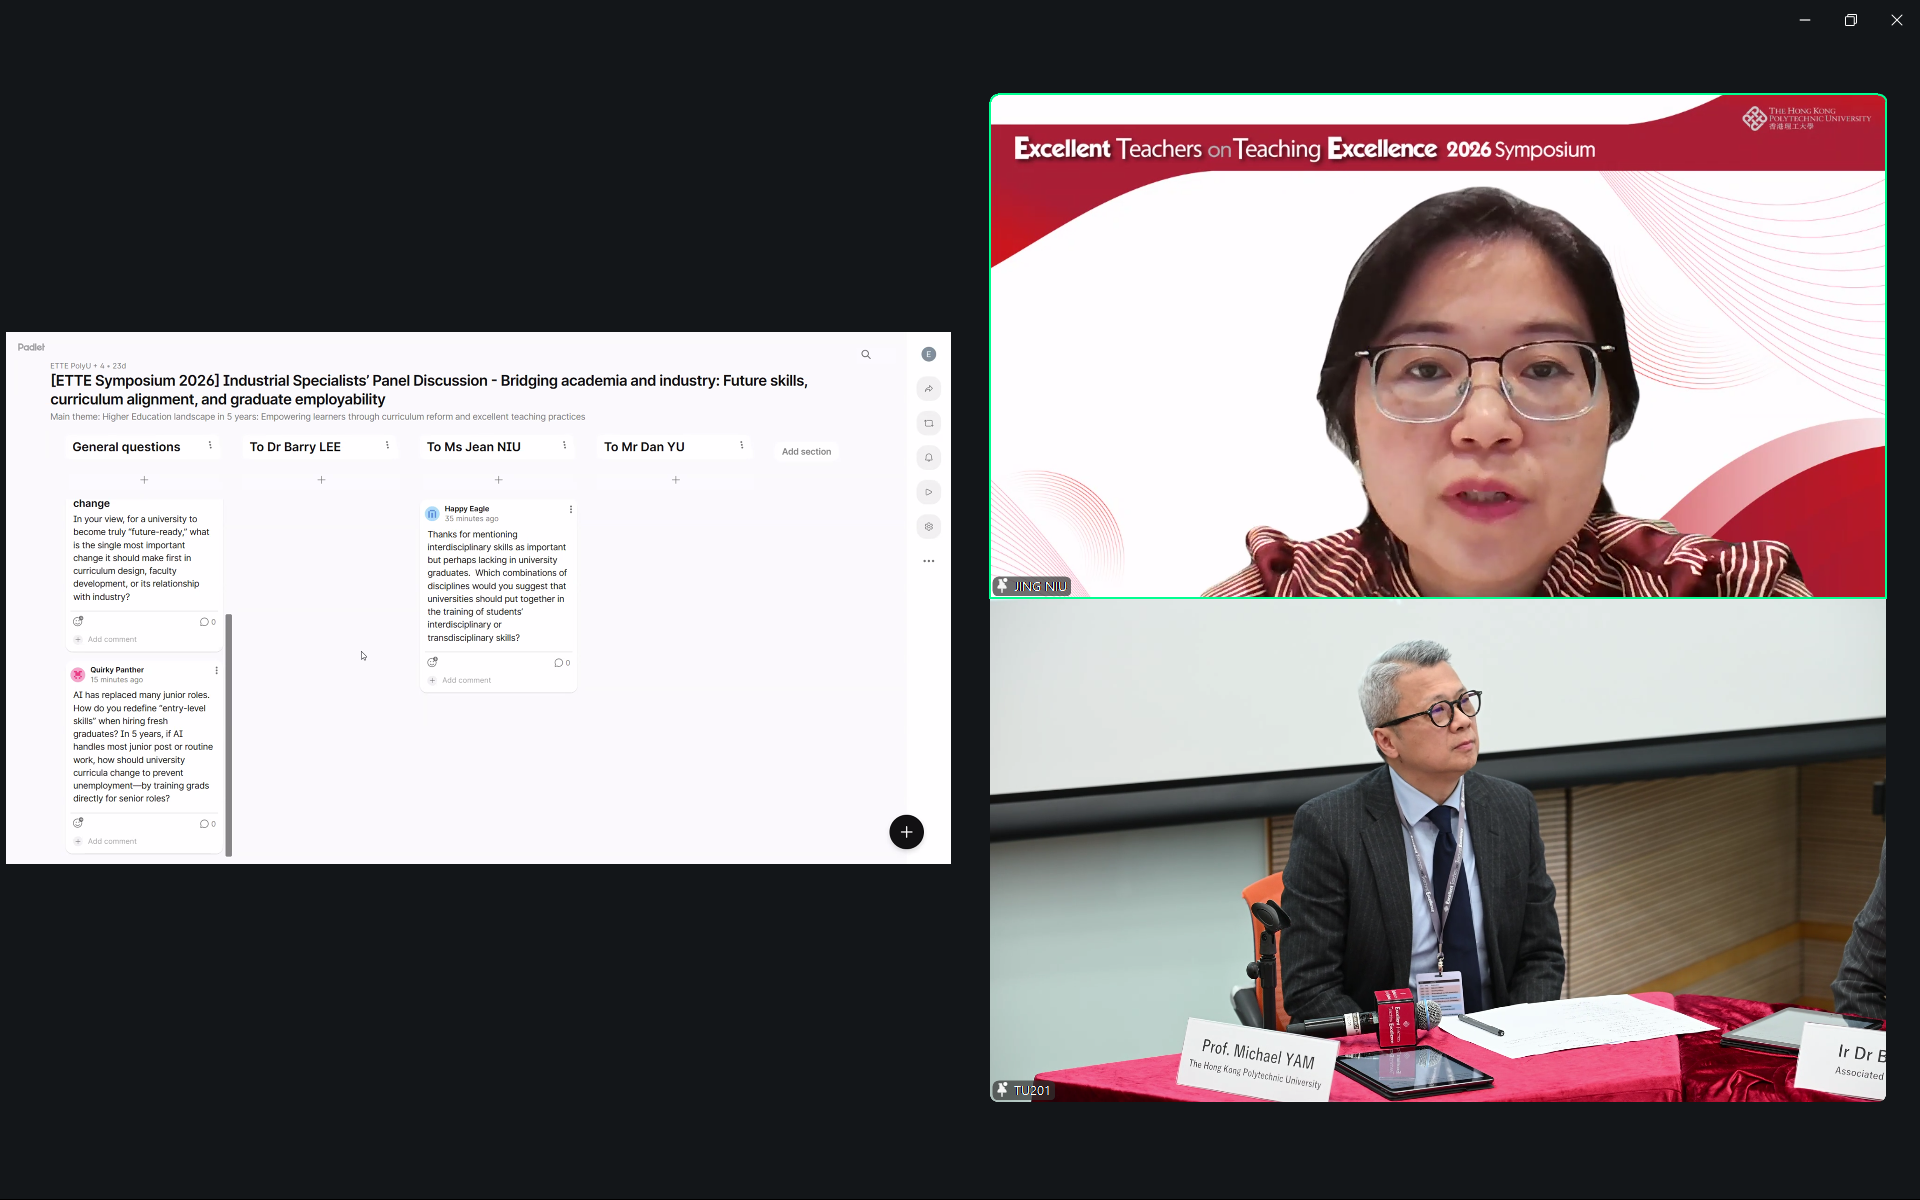
Task: Select the JING NIU video tile
Action: tap(1437, 346)
